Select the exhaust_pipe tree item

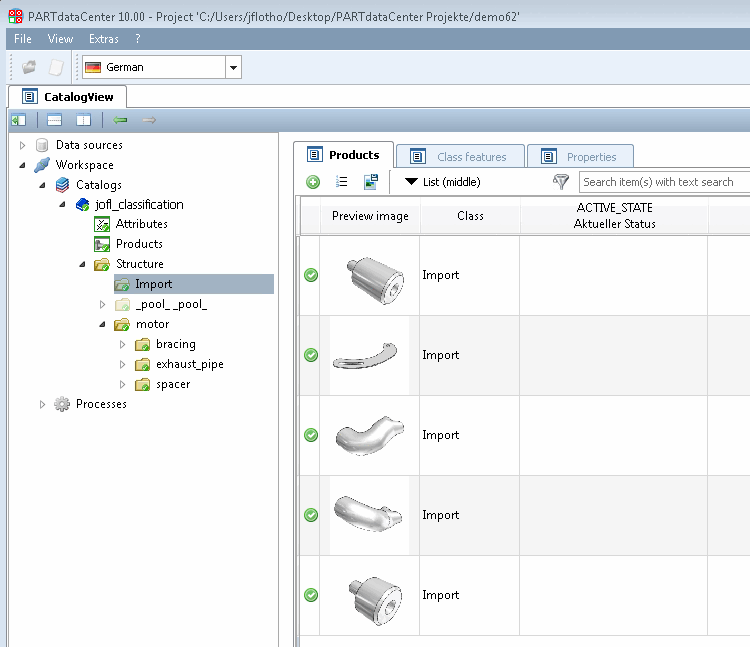point(189,364)
